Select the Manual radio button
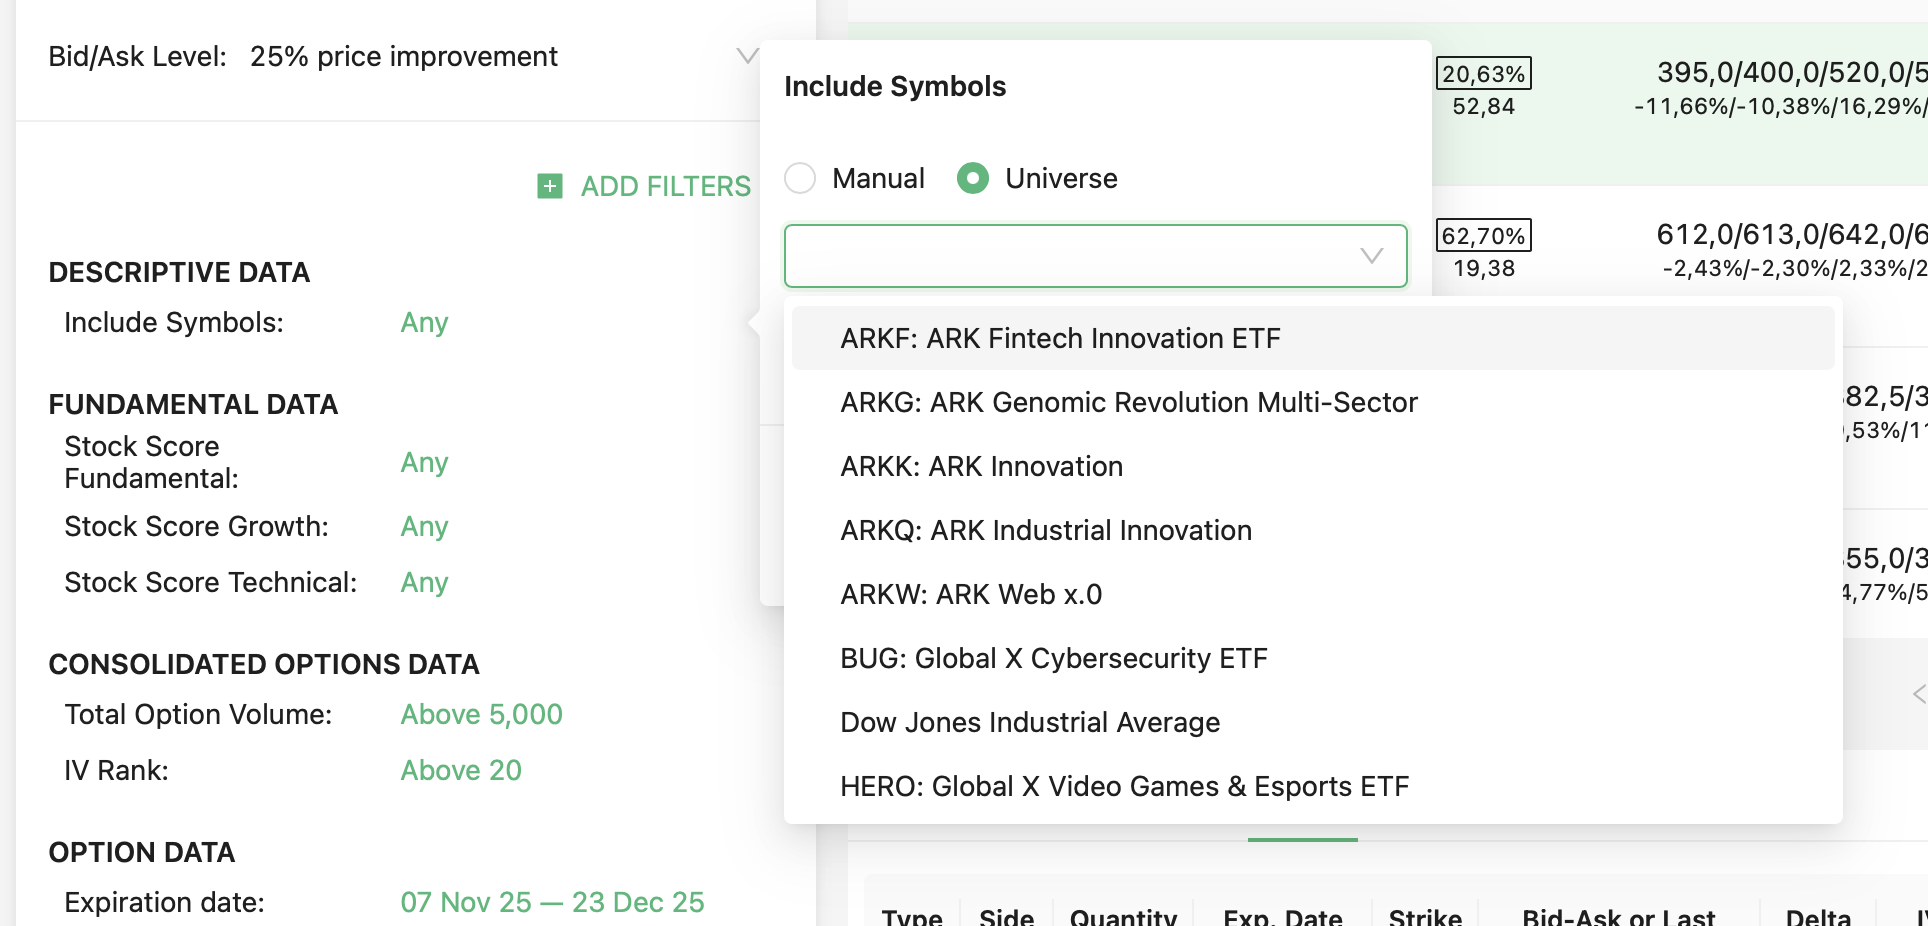Screen dimensions: 1928x926 click(x=800, y=178)
